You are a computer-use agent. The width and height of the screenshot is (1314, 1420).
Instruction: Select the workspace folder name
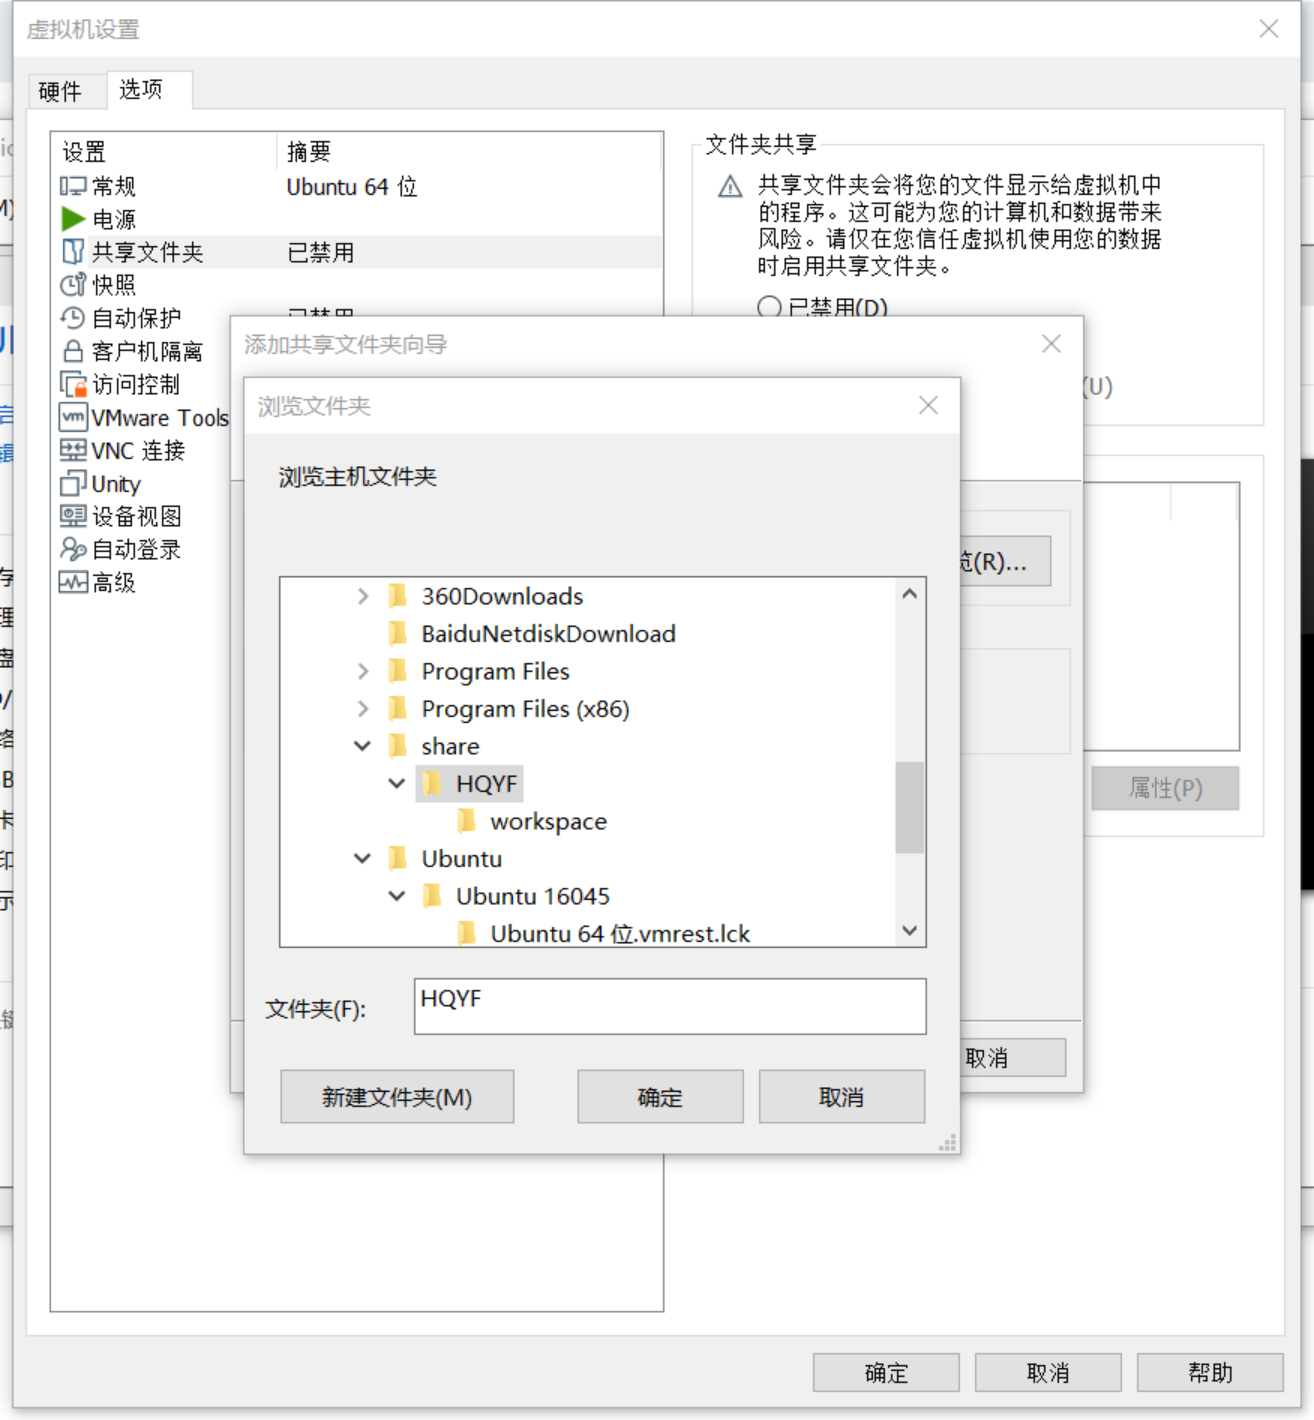click(x=549, y=821)
